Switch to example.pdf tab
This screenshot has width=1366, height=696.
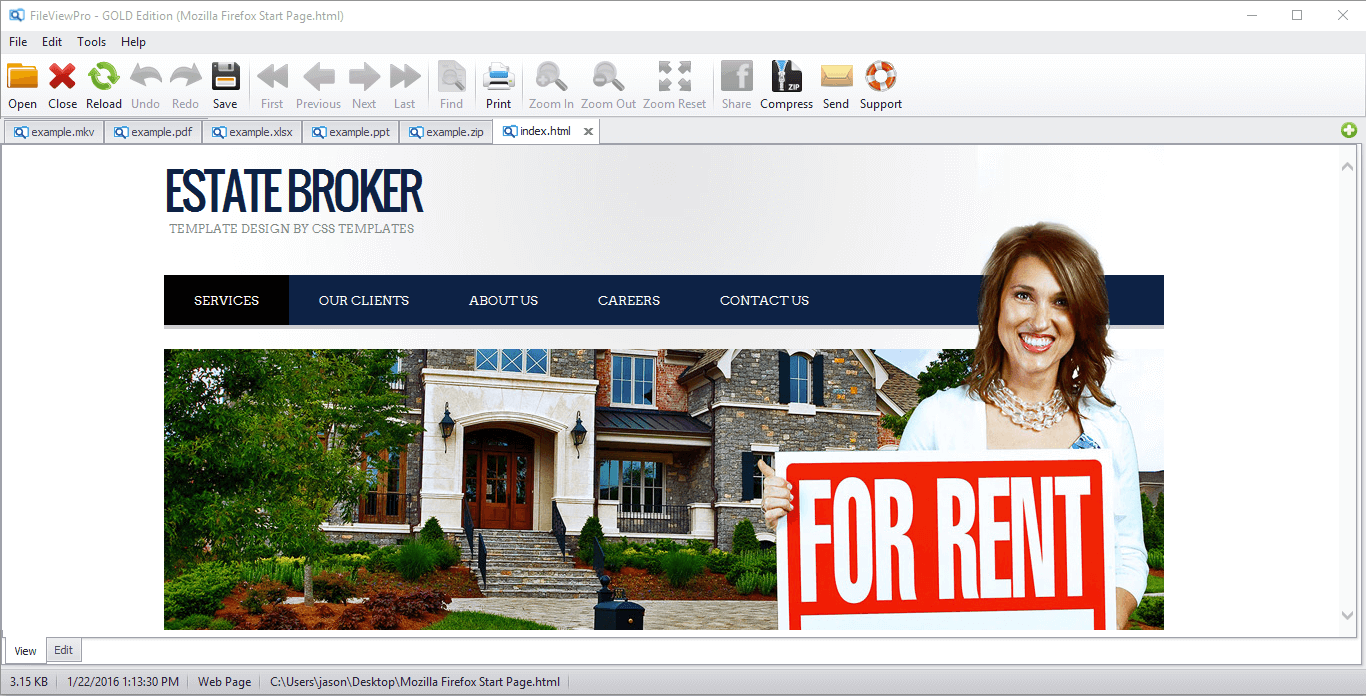click(x=153, y=132)
